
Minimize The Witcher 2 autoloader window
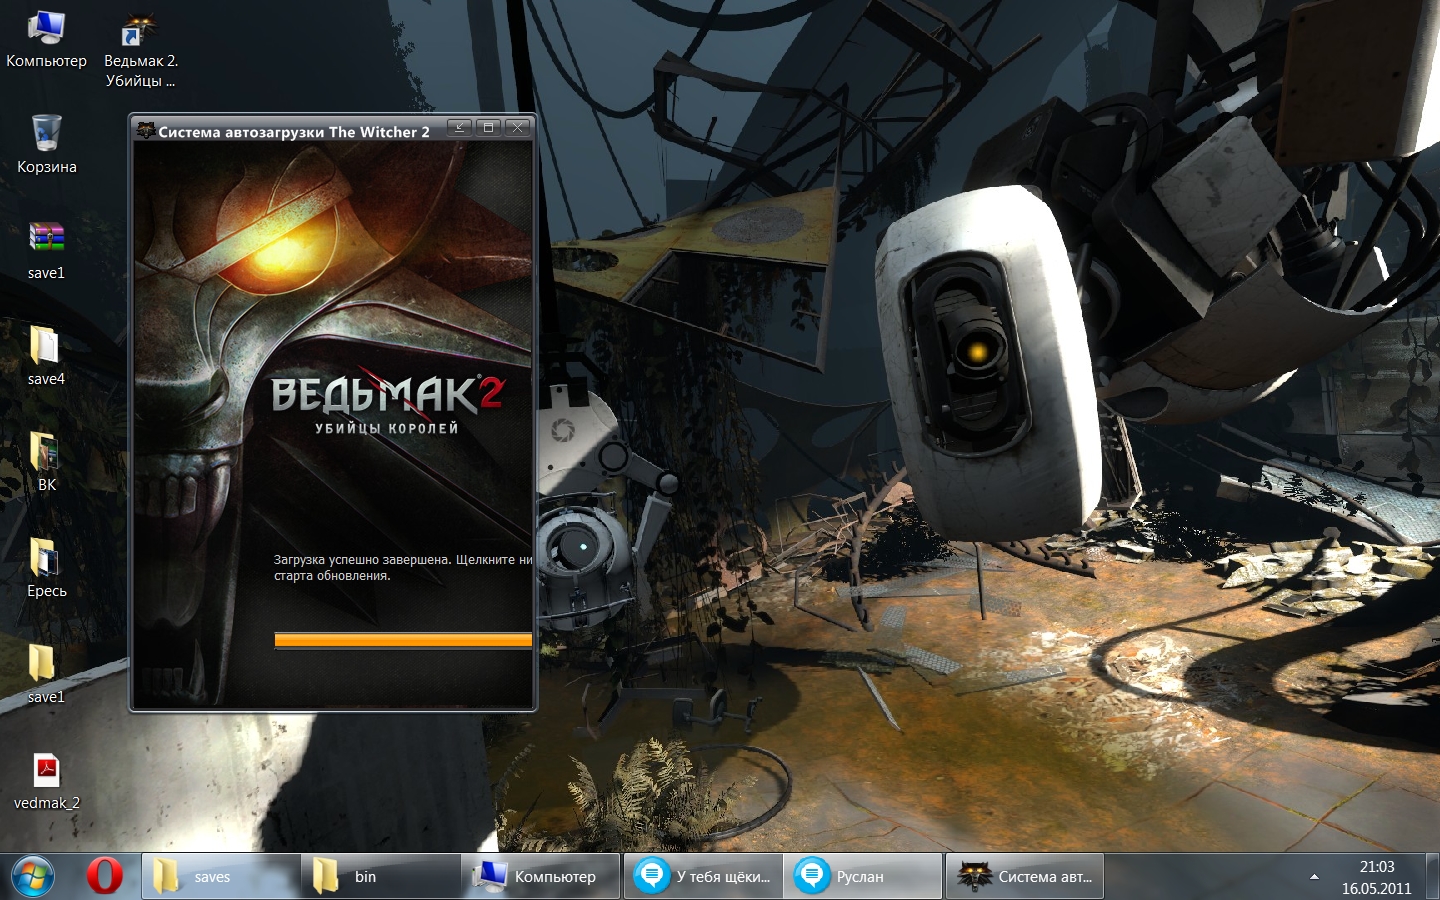tap(459, 127)
